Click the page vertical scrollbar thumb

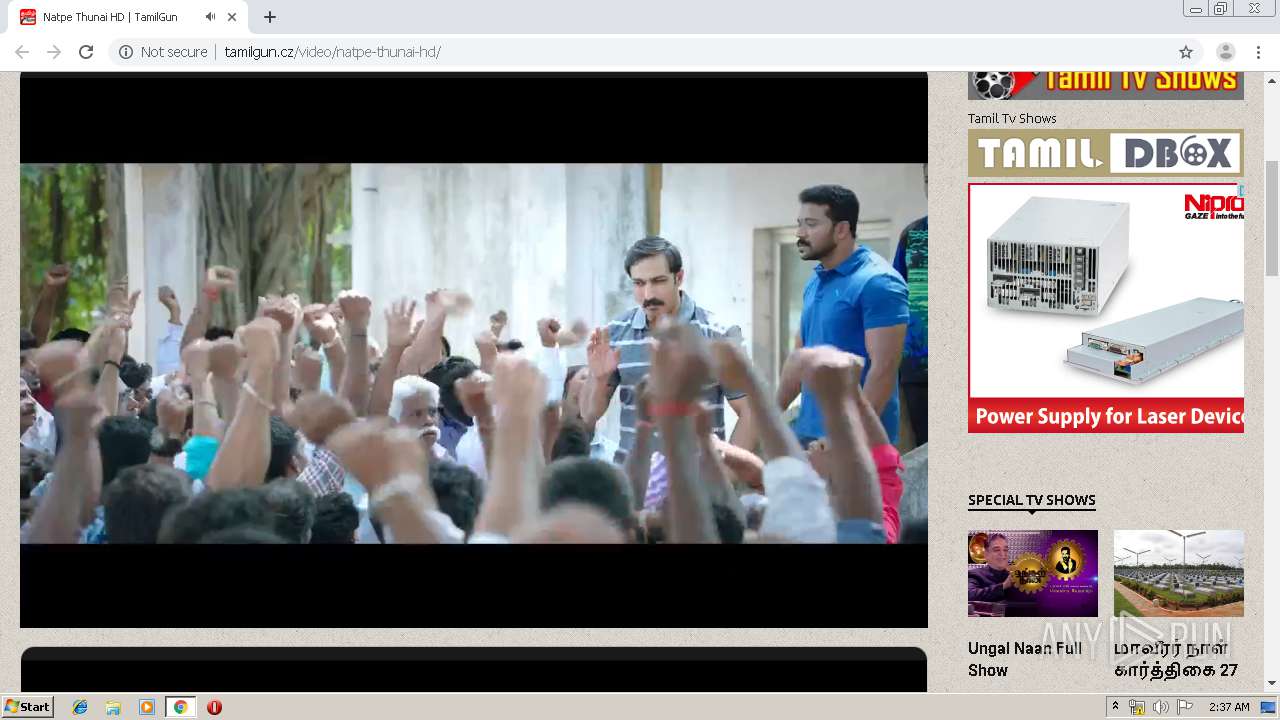coord(1272,217)
